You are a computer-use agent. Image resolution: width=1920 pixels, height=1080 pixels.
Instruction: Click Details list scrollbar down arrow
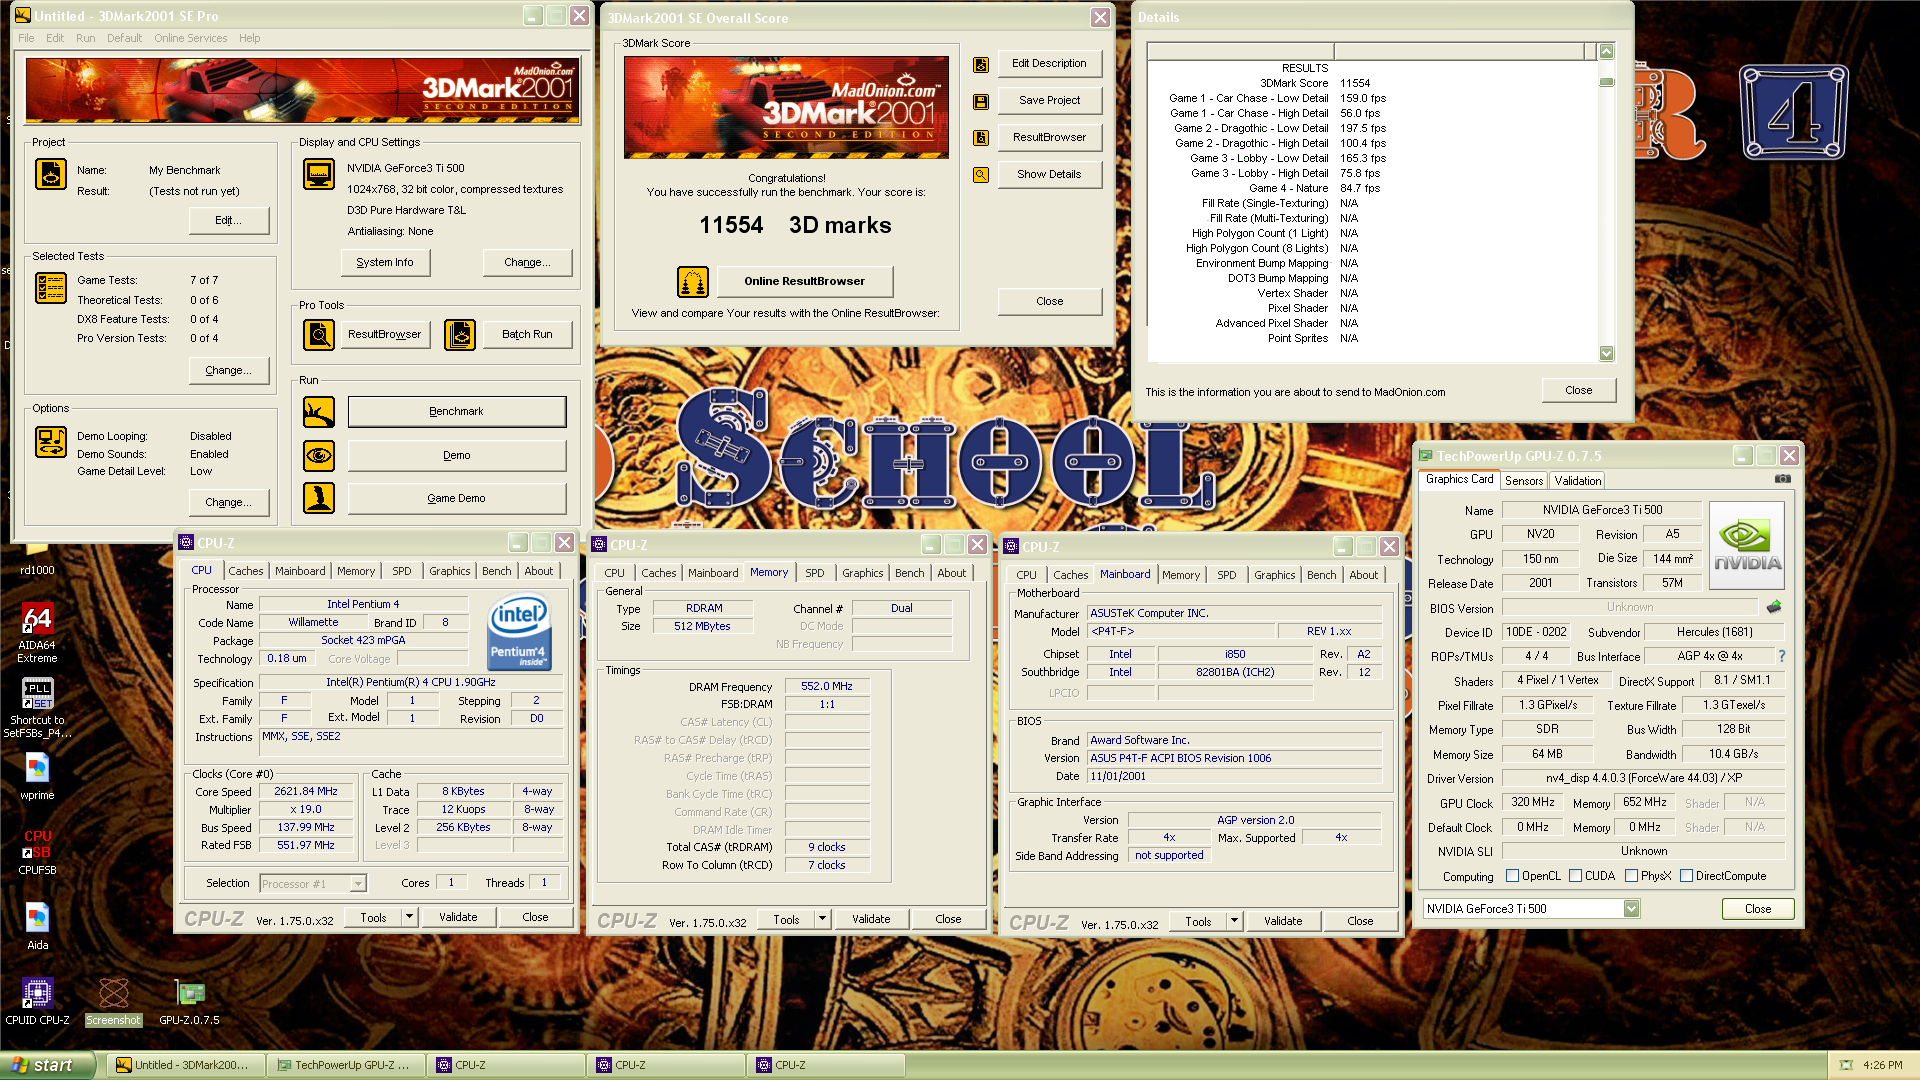[1606, 353]
